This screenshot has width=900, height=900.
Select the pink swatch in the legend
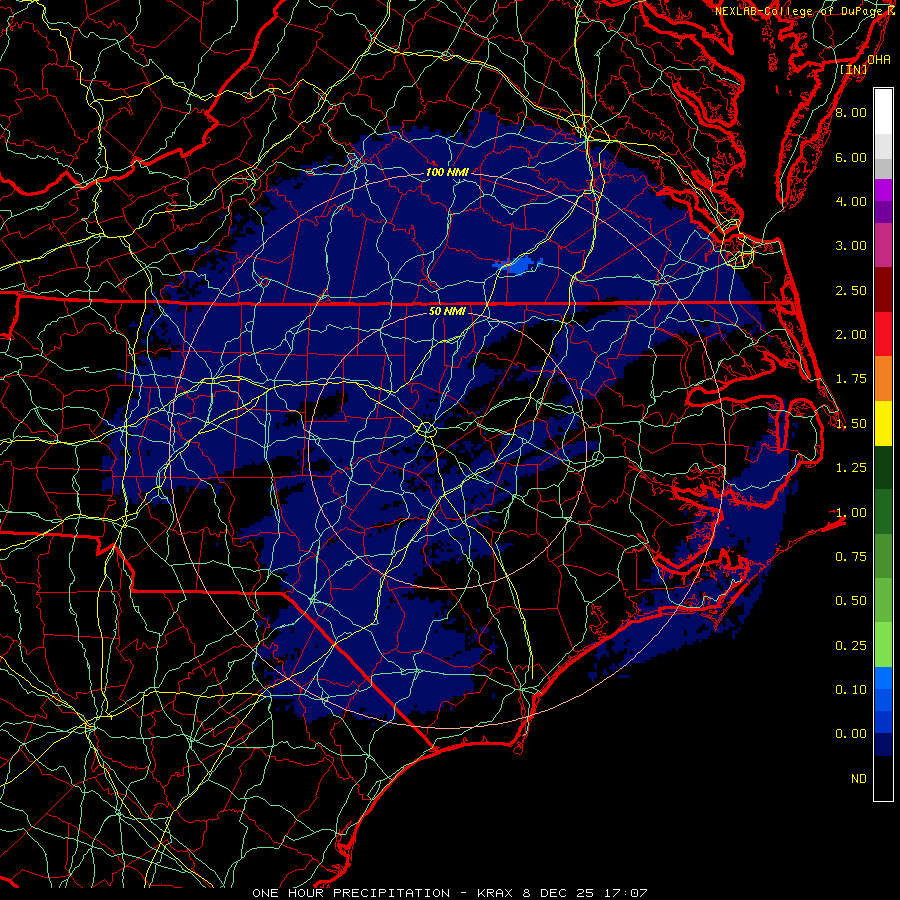coord(883,245)
